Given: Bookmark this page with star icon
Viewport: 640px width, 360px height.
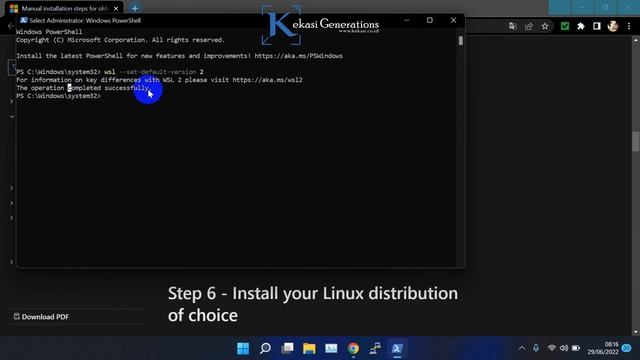Looking at the screenshot, I should point(545,26).
